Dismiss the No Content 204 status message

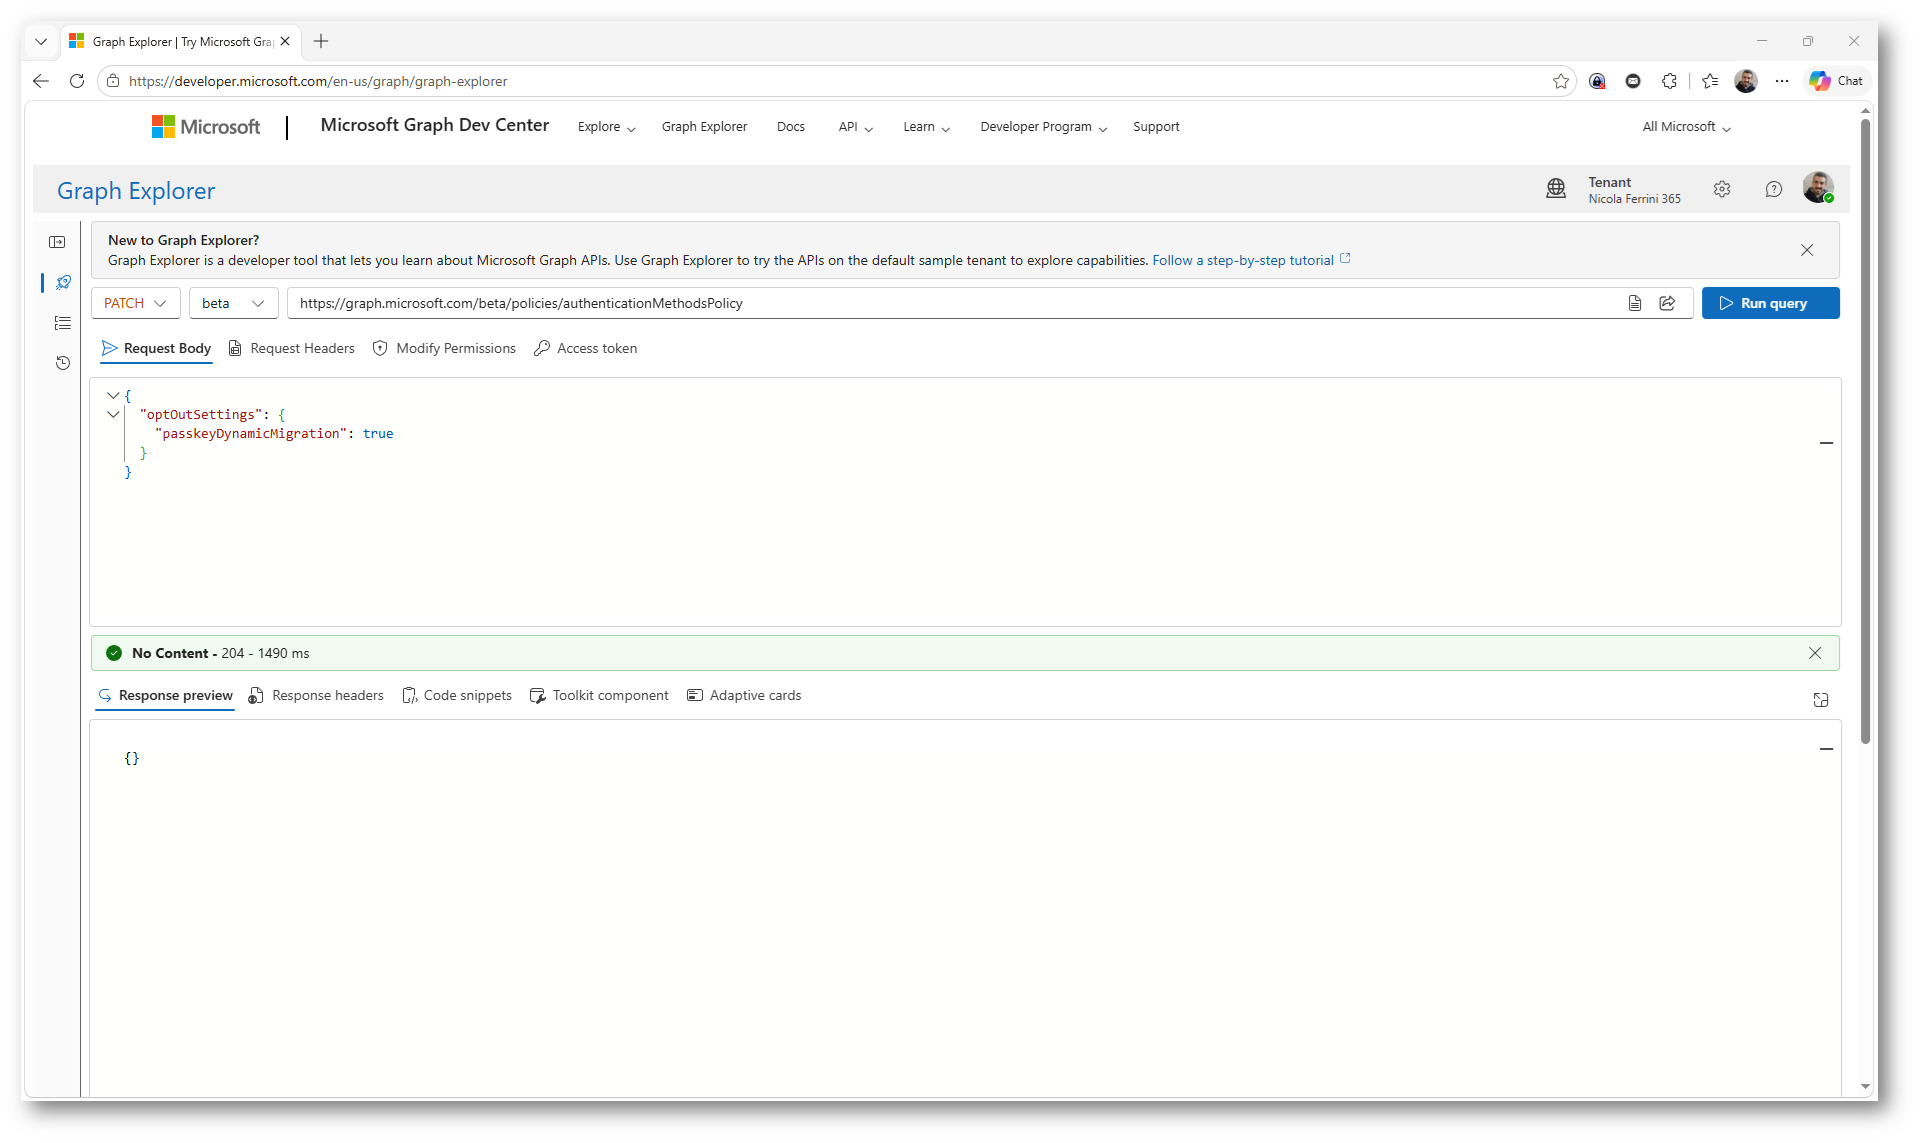pos(1815,653)
